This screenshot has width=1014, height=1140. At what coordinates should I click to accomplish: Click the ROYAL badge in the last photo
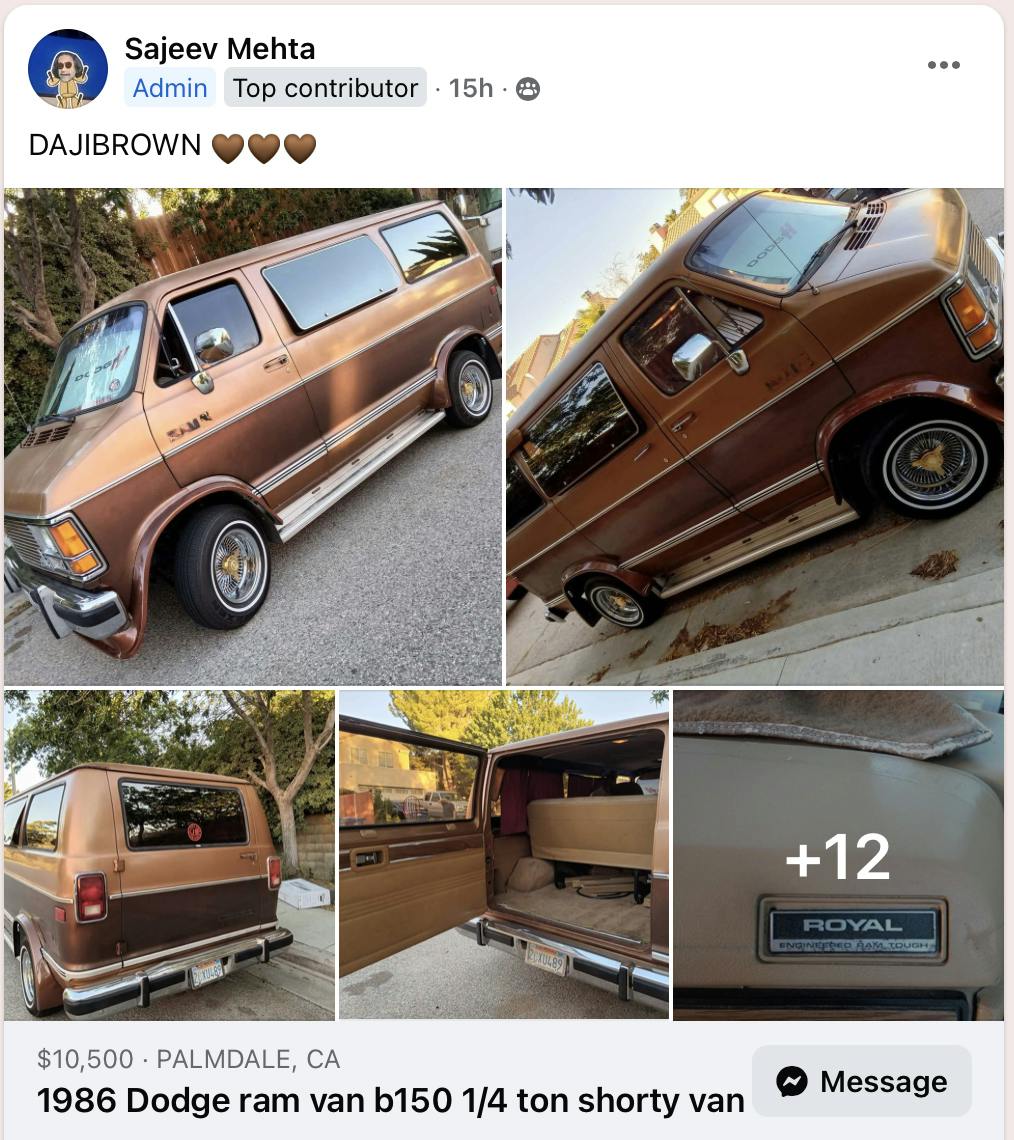(x=853, y=931)
